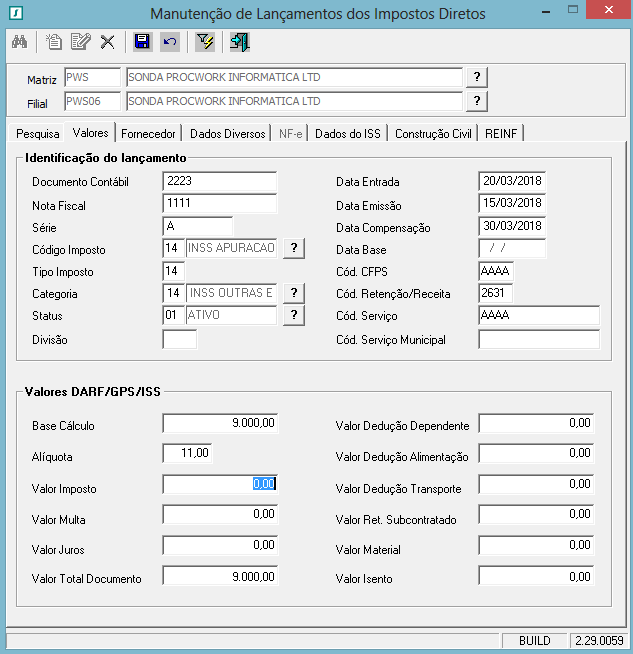
Task: Select the Construção Civil tab
Action: pyautogui.click(x=433, y=133)
